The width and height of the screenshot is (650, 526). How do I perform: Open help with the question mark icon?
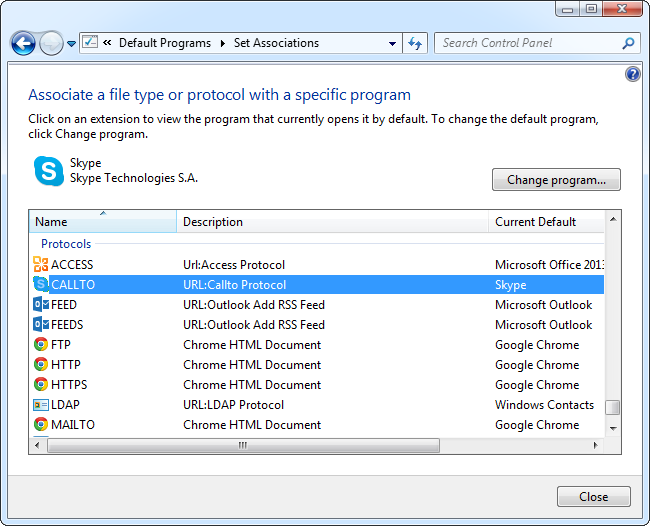pyautogui.click(x=632, y=74)
